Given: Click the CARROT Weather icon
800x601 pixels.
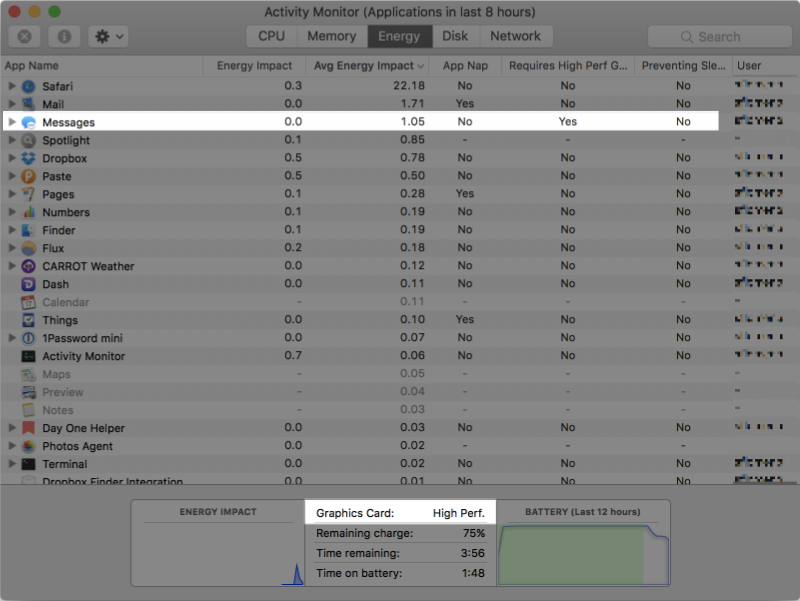Looking at the screenshot, I should click(x=29, y=266).
